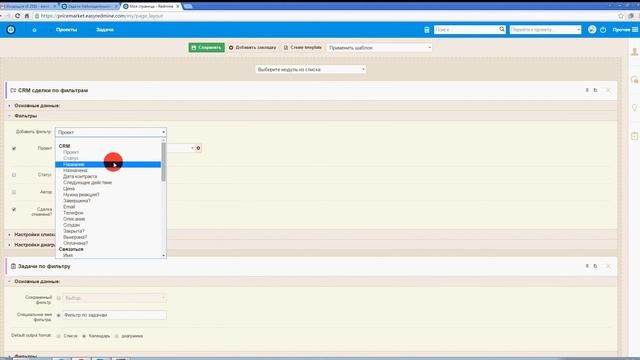Click the location pin icon in the right sidebar

point(634,108)
